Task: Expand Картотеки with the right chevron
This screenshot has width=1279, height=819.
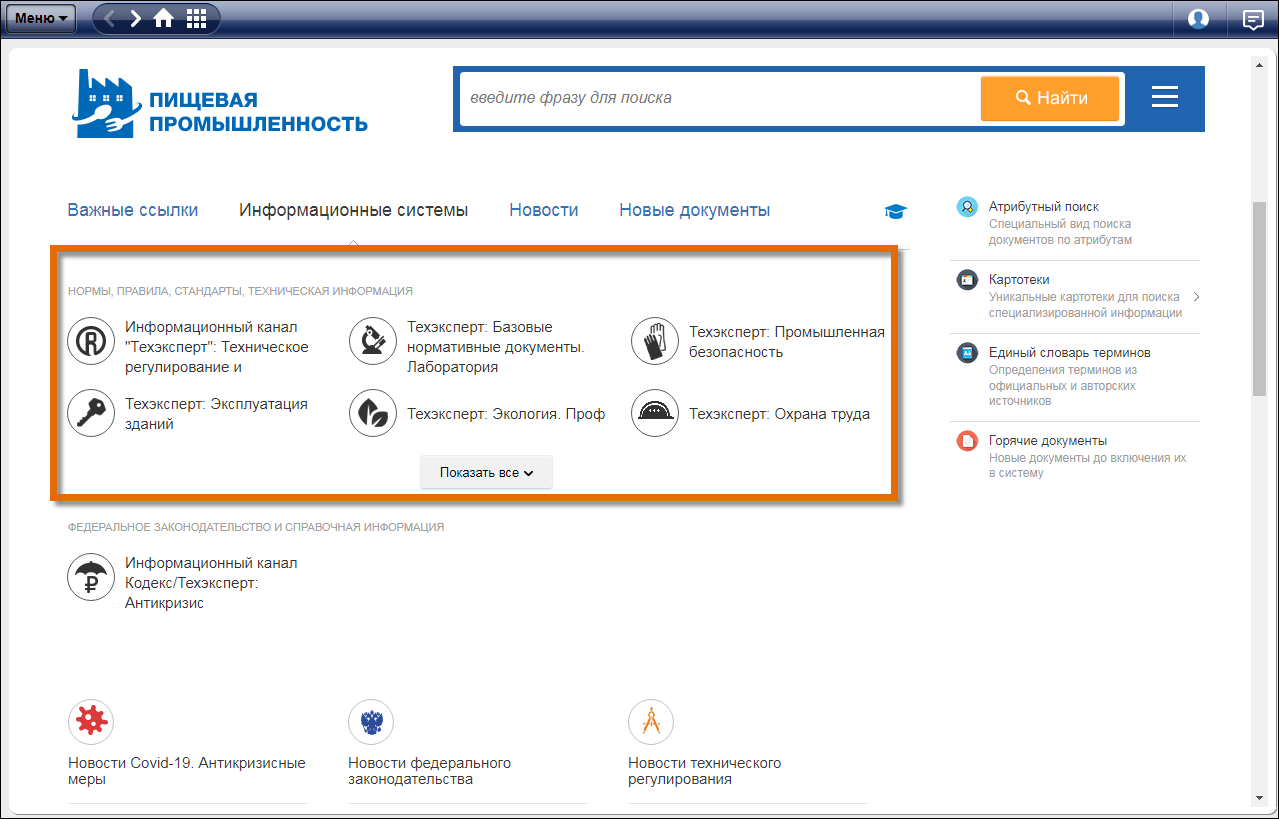Action: [x=1196, y=297]
